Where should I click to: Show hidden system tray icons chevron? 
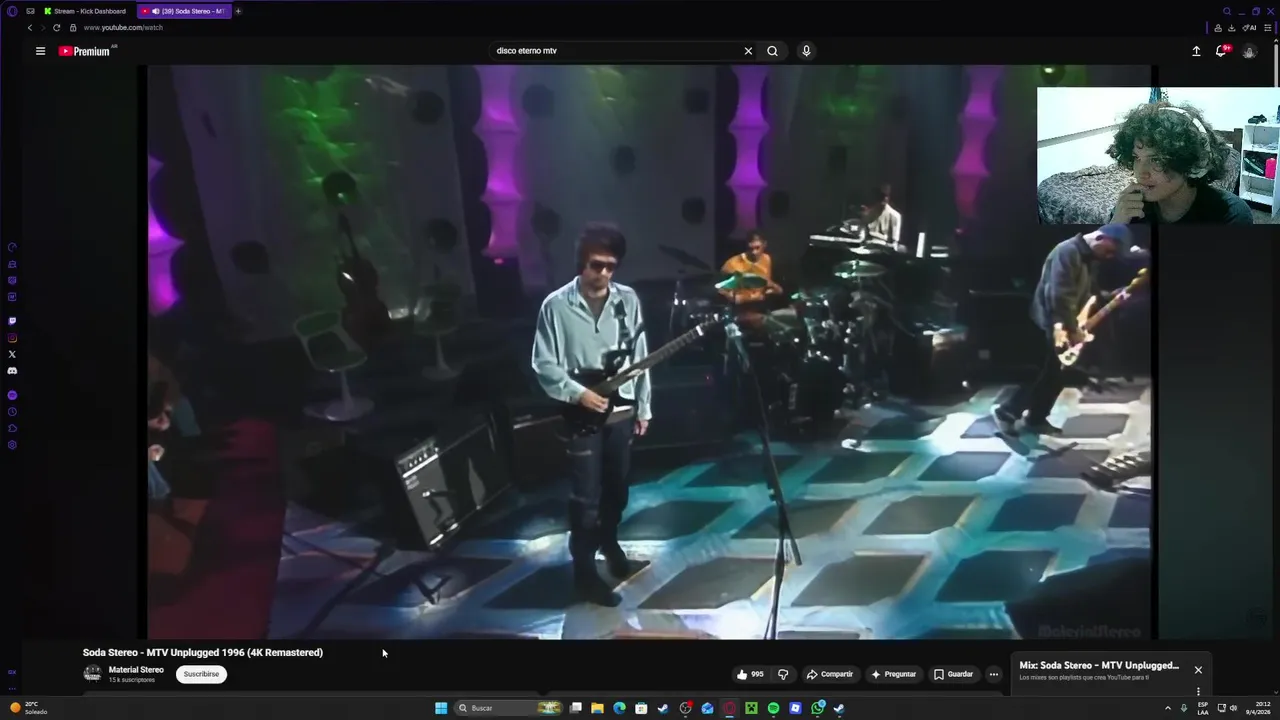point(1168,708)
